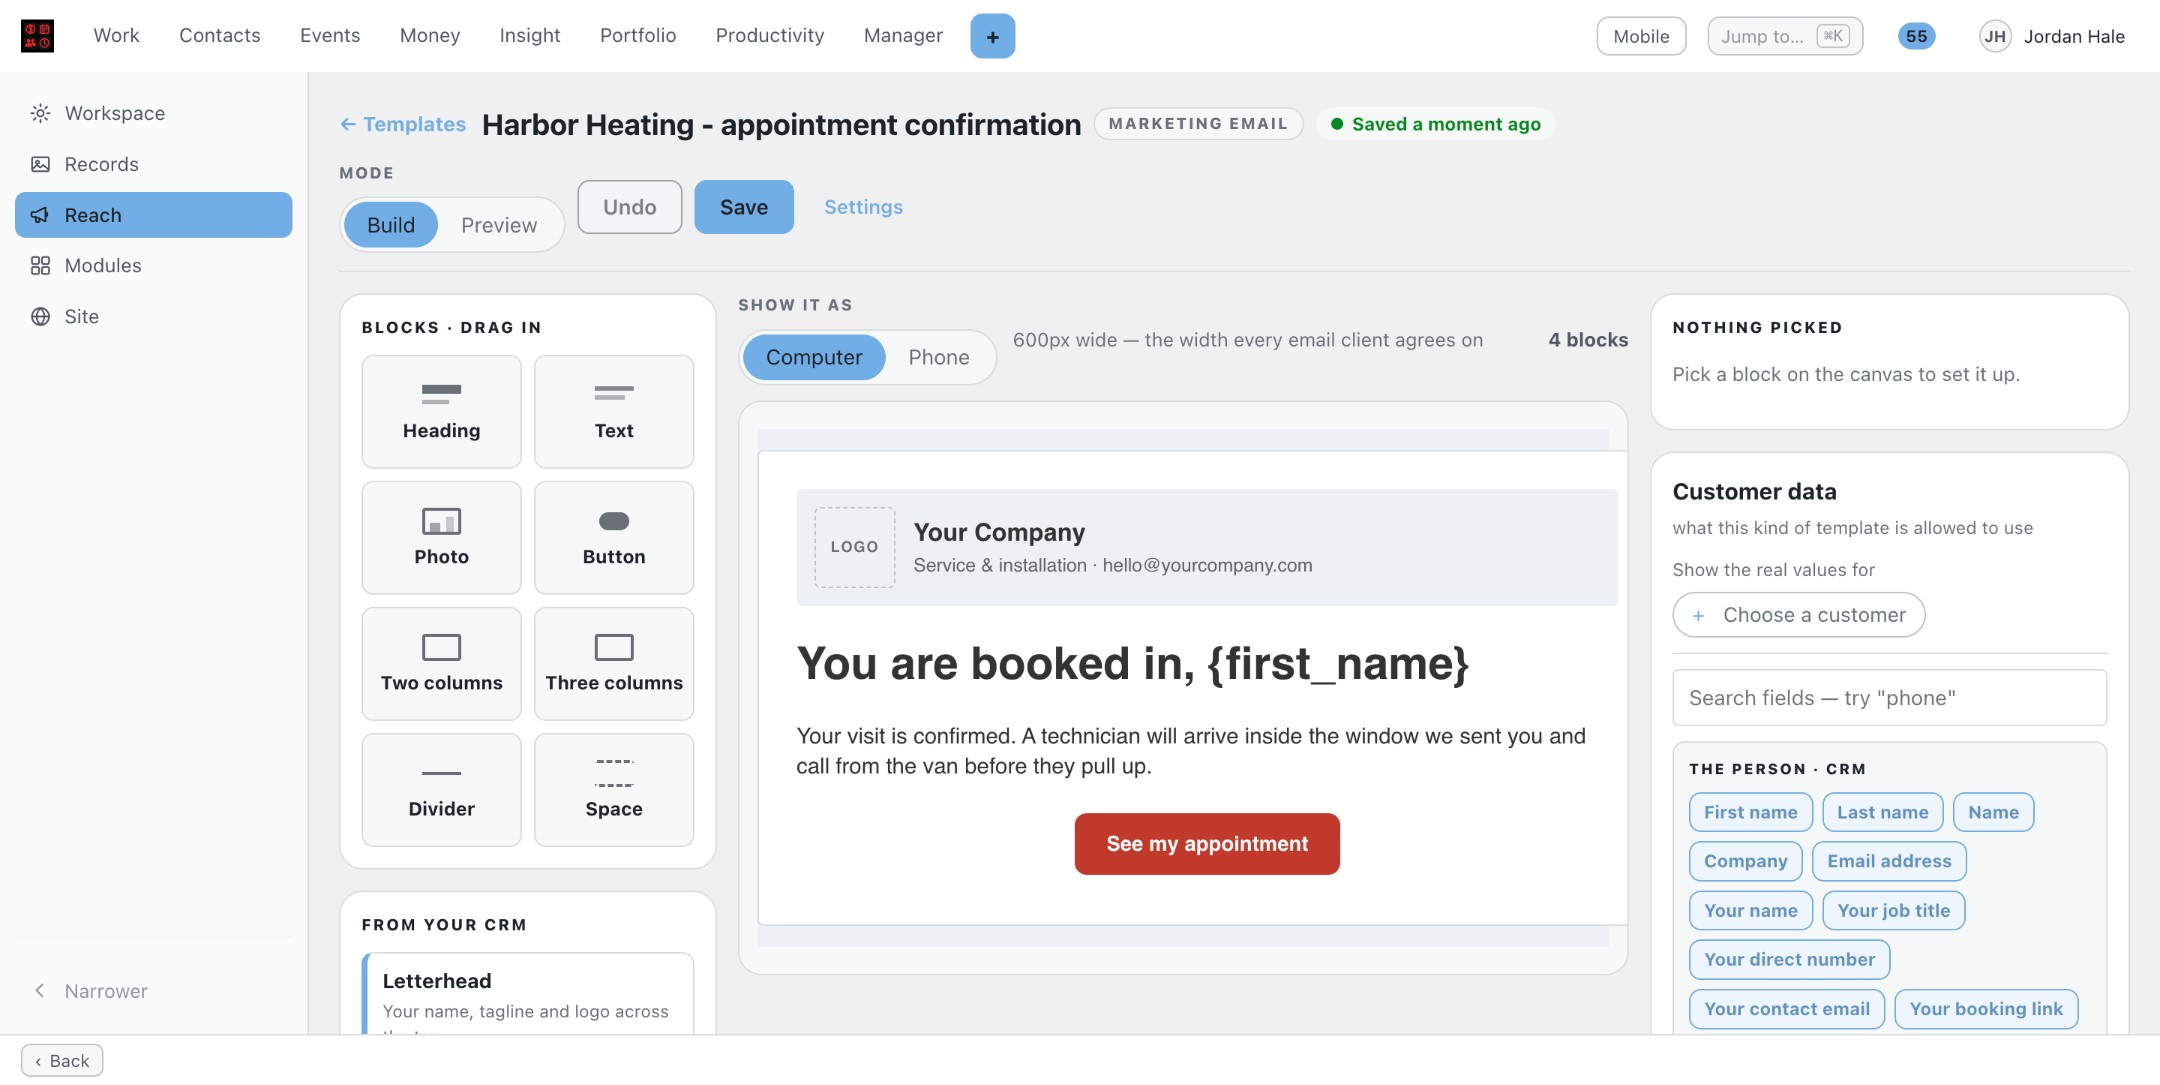Image resolution: width=2160 pixels, height=1085 pixels.
Task: Show the email as Phone
Action: tap(939, 357)
